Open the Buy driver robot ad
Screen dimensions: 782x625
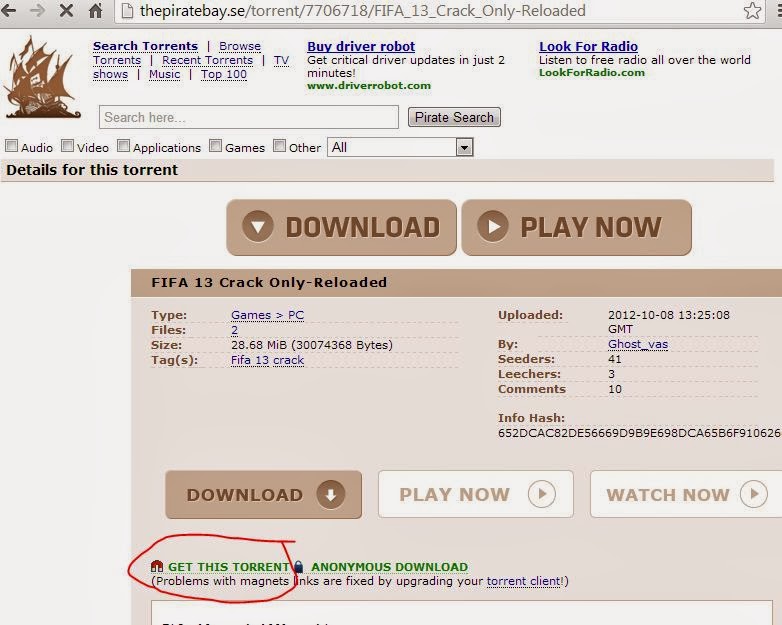(361, 46)
